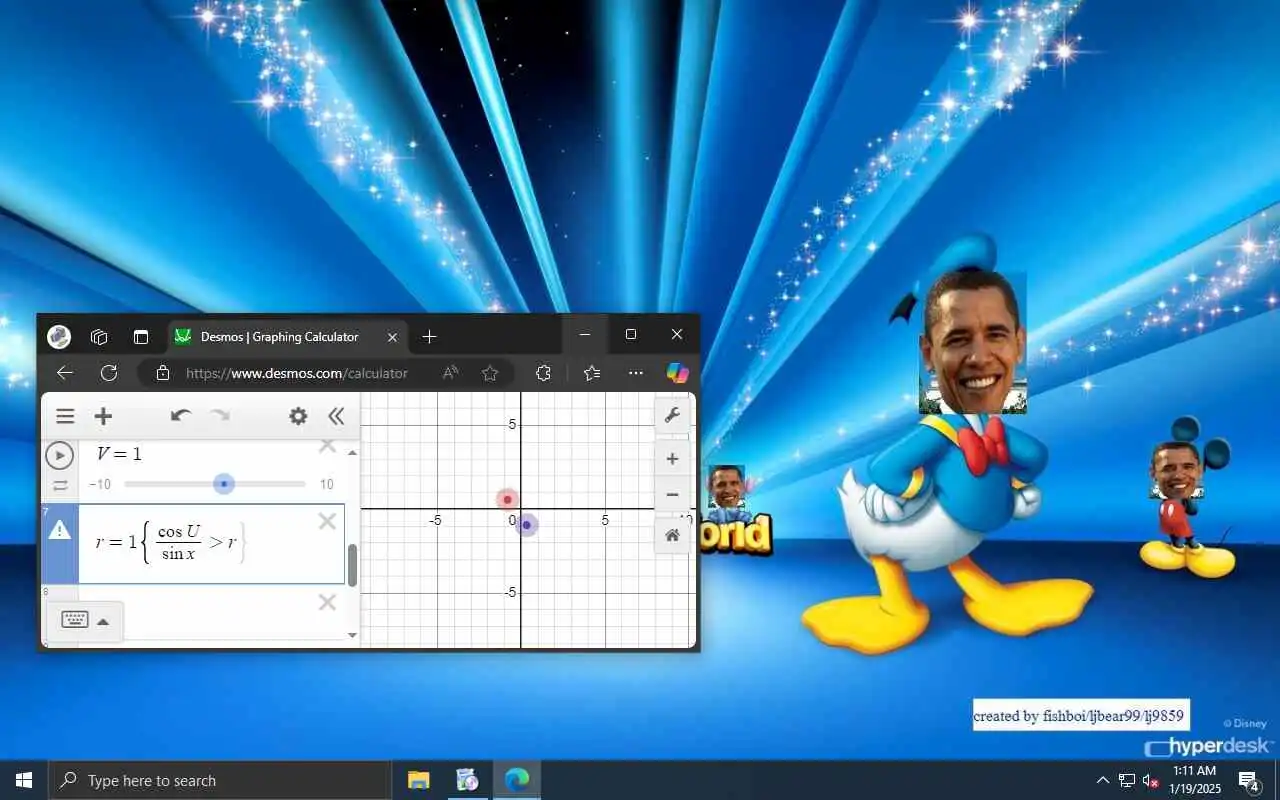
Task: Click the V slider lower bound -10
Action: 100,484
